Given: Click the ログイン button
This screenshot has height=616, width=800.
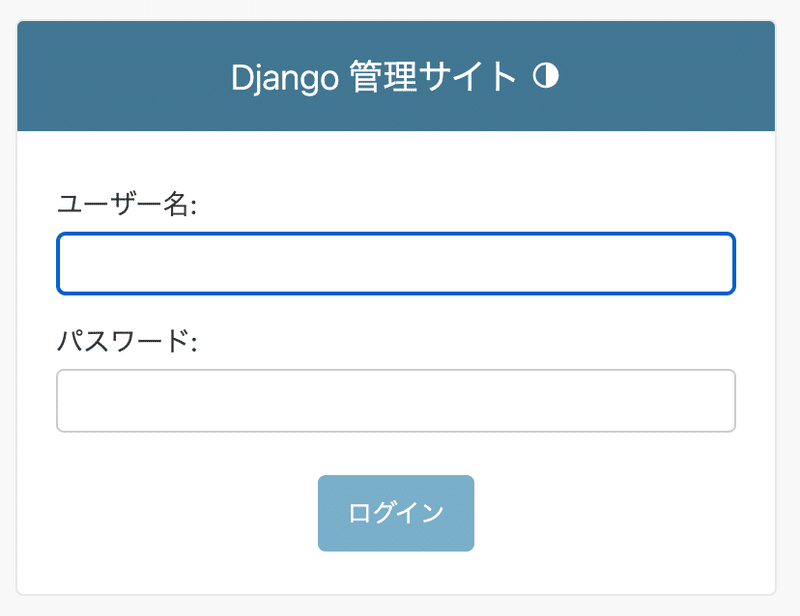Looking at the screenshot, I should [x=396, y=512].
